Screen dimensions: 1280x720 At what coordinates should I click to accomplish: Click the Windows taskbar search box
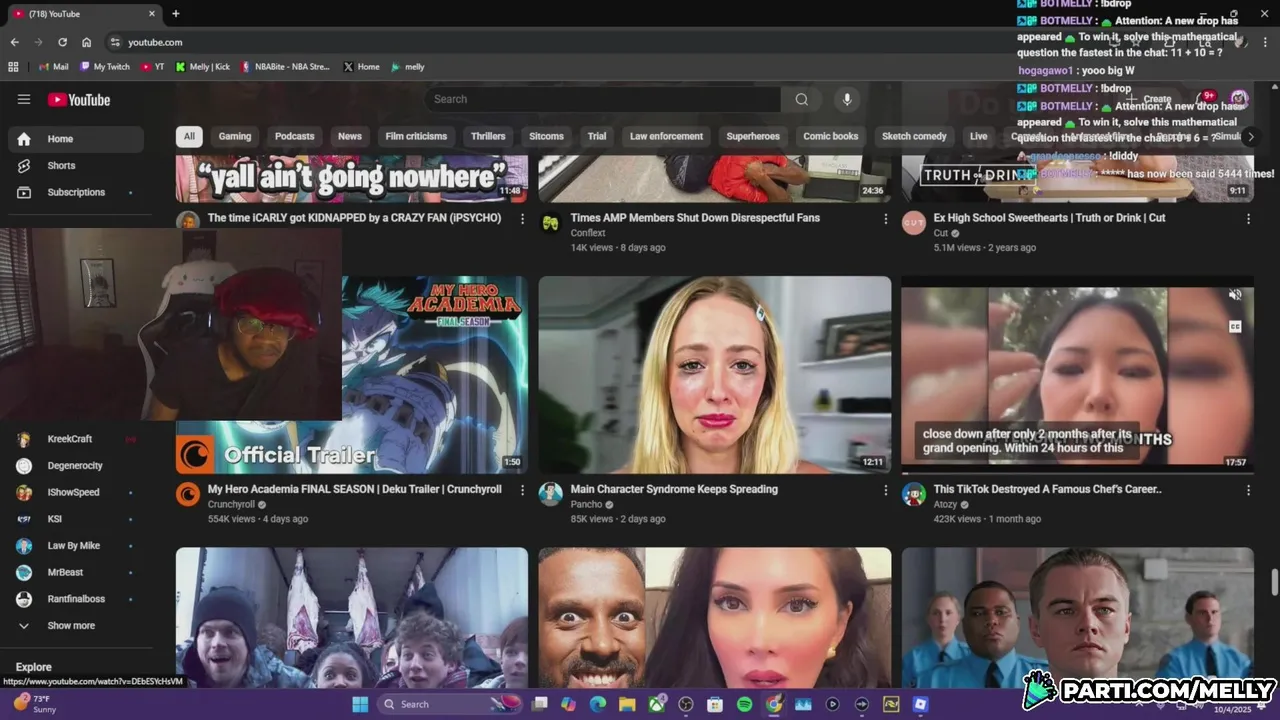pos(450,704)
